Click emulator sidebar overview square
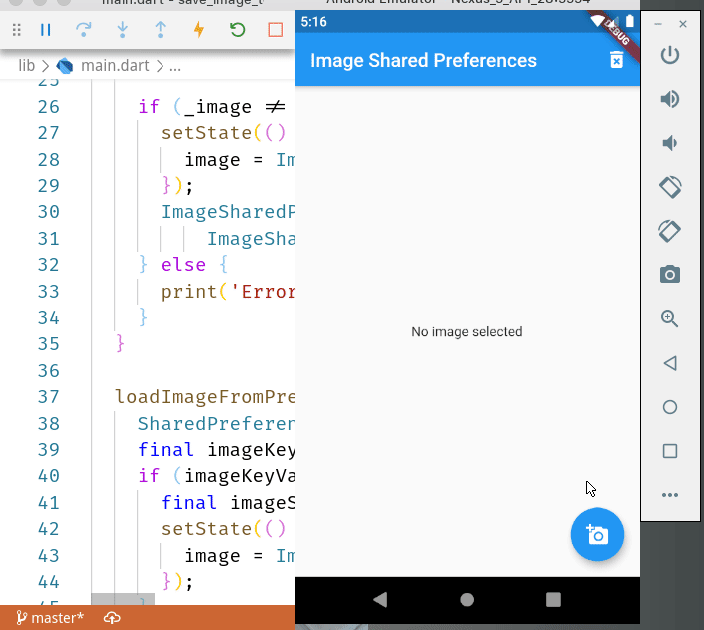The width and height of the screenshot is (704, 630). (x=670, y=451)
